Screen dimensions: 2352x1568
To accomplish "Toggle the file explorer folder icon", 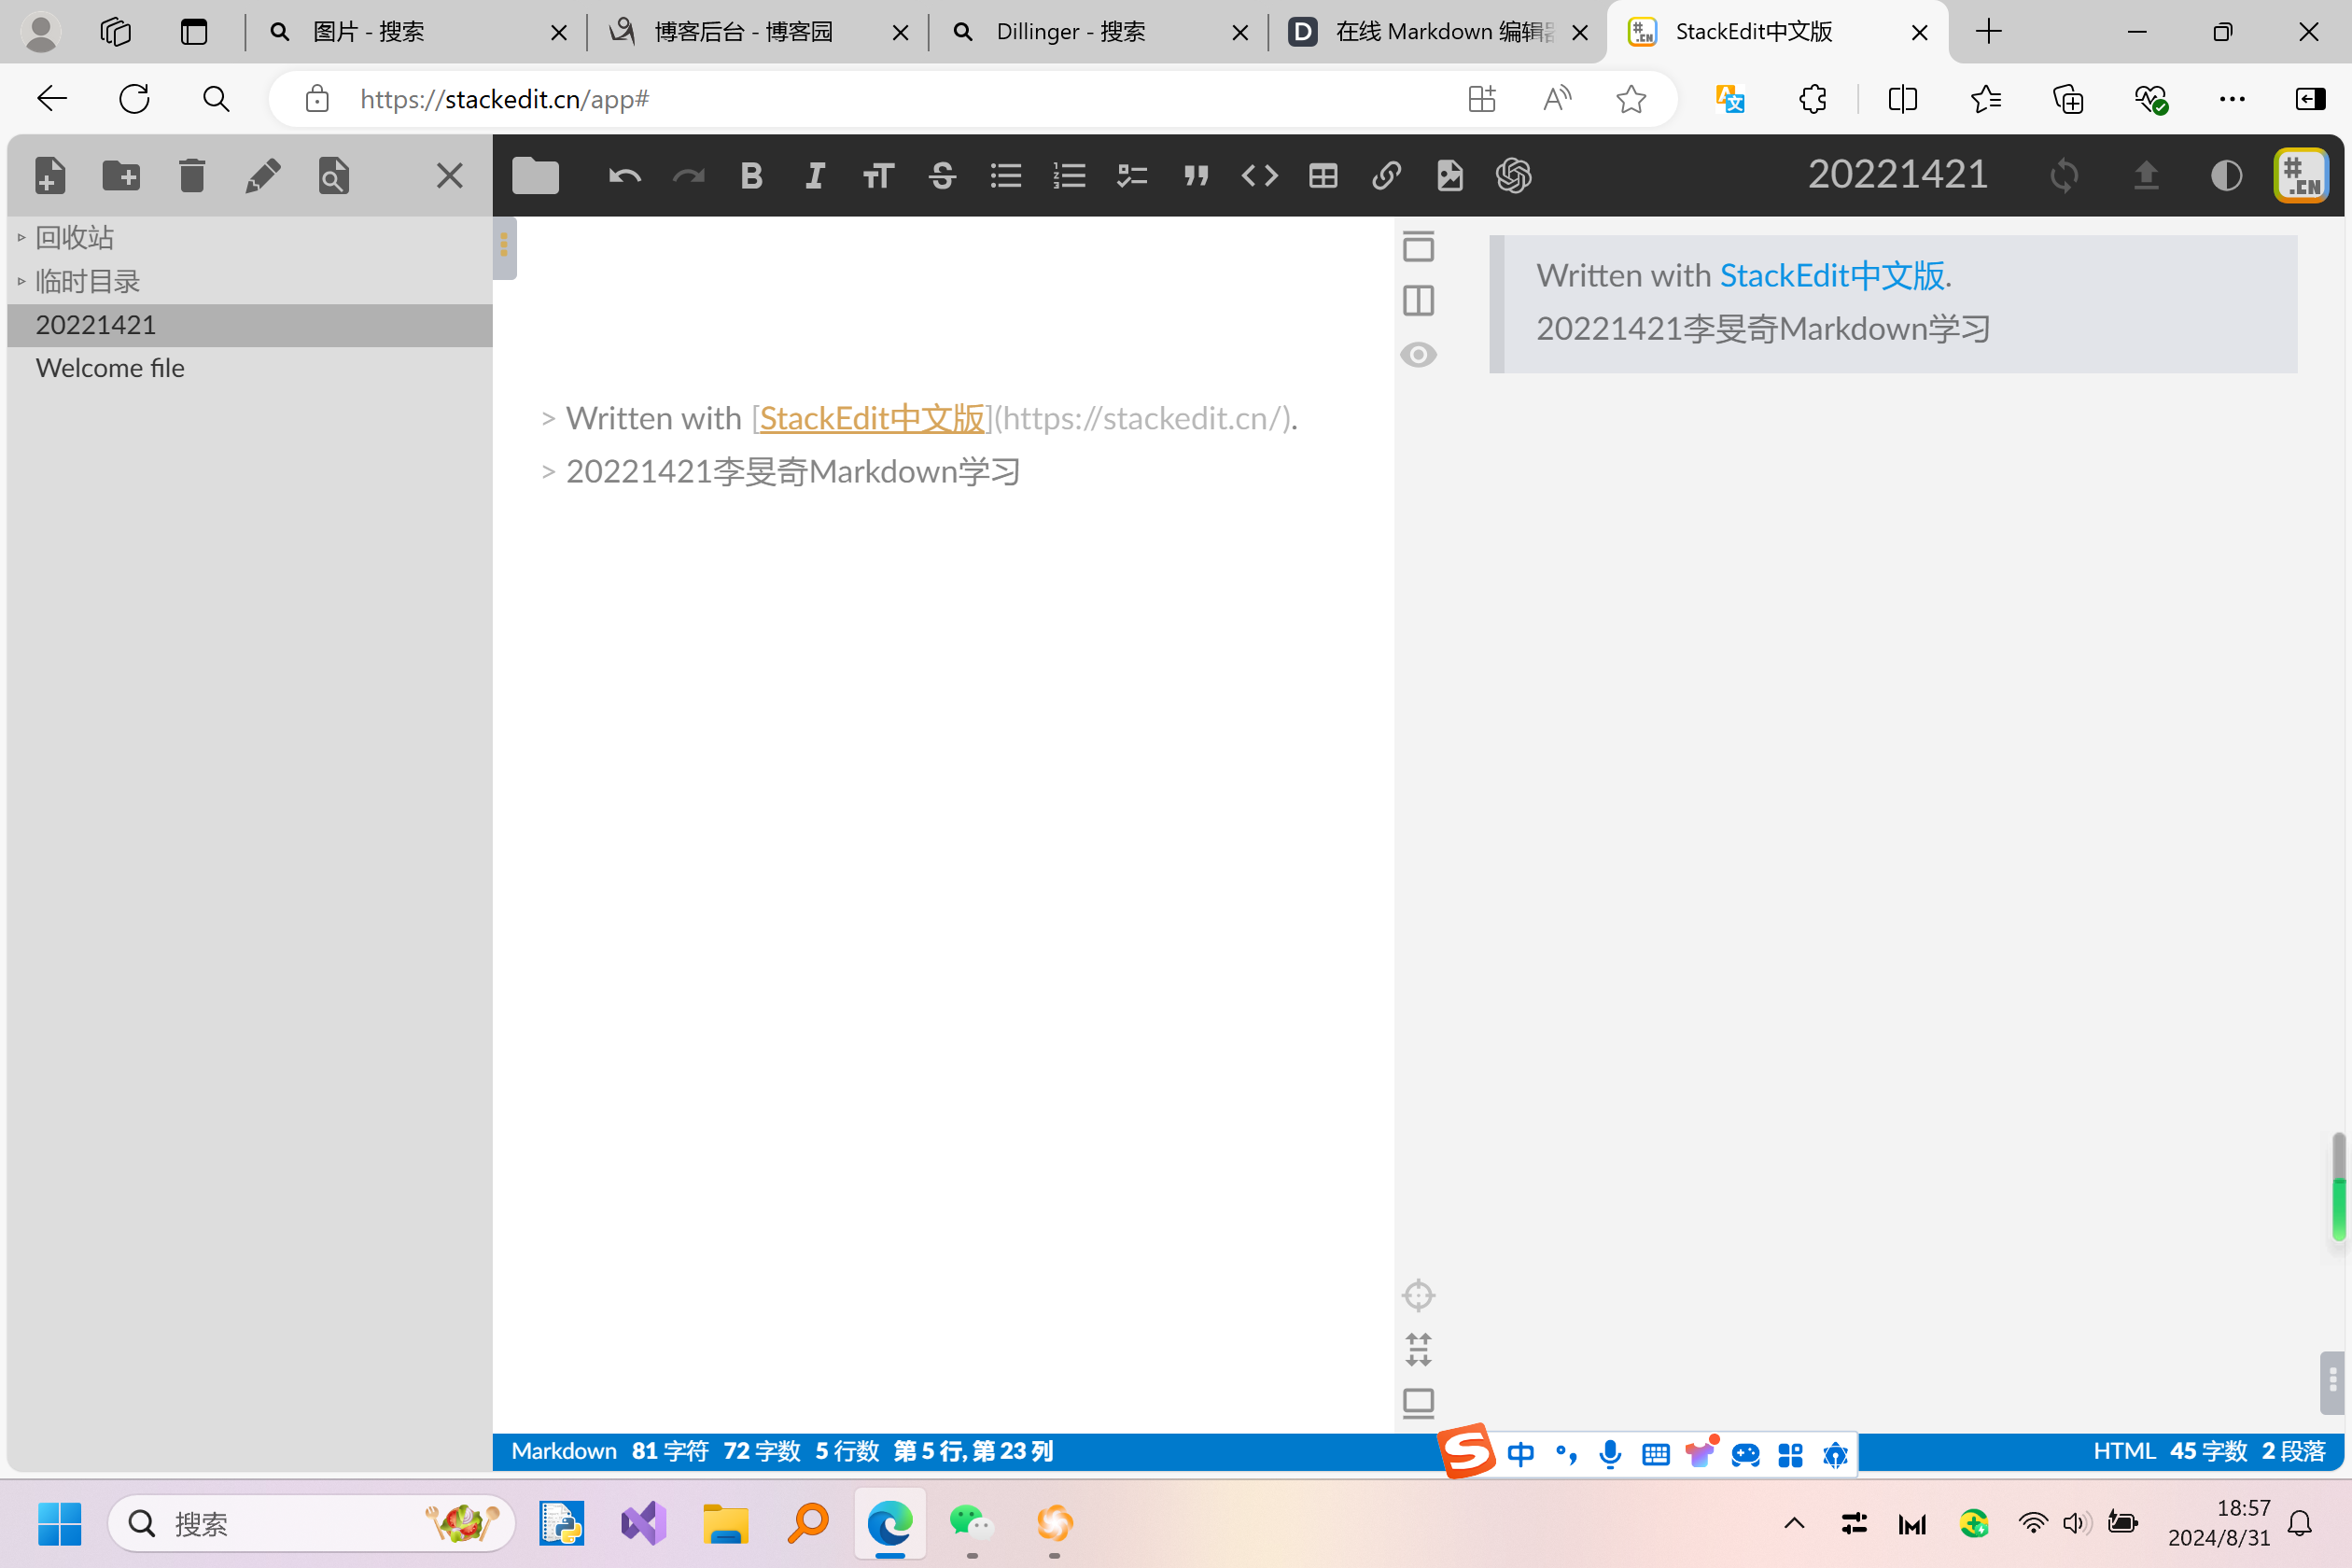I will click(x=536, y=176).
